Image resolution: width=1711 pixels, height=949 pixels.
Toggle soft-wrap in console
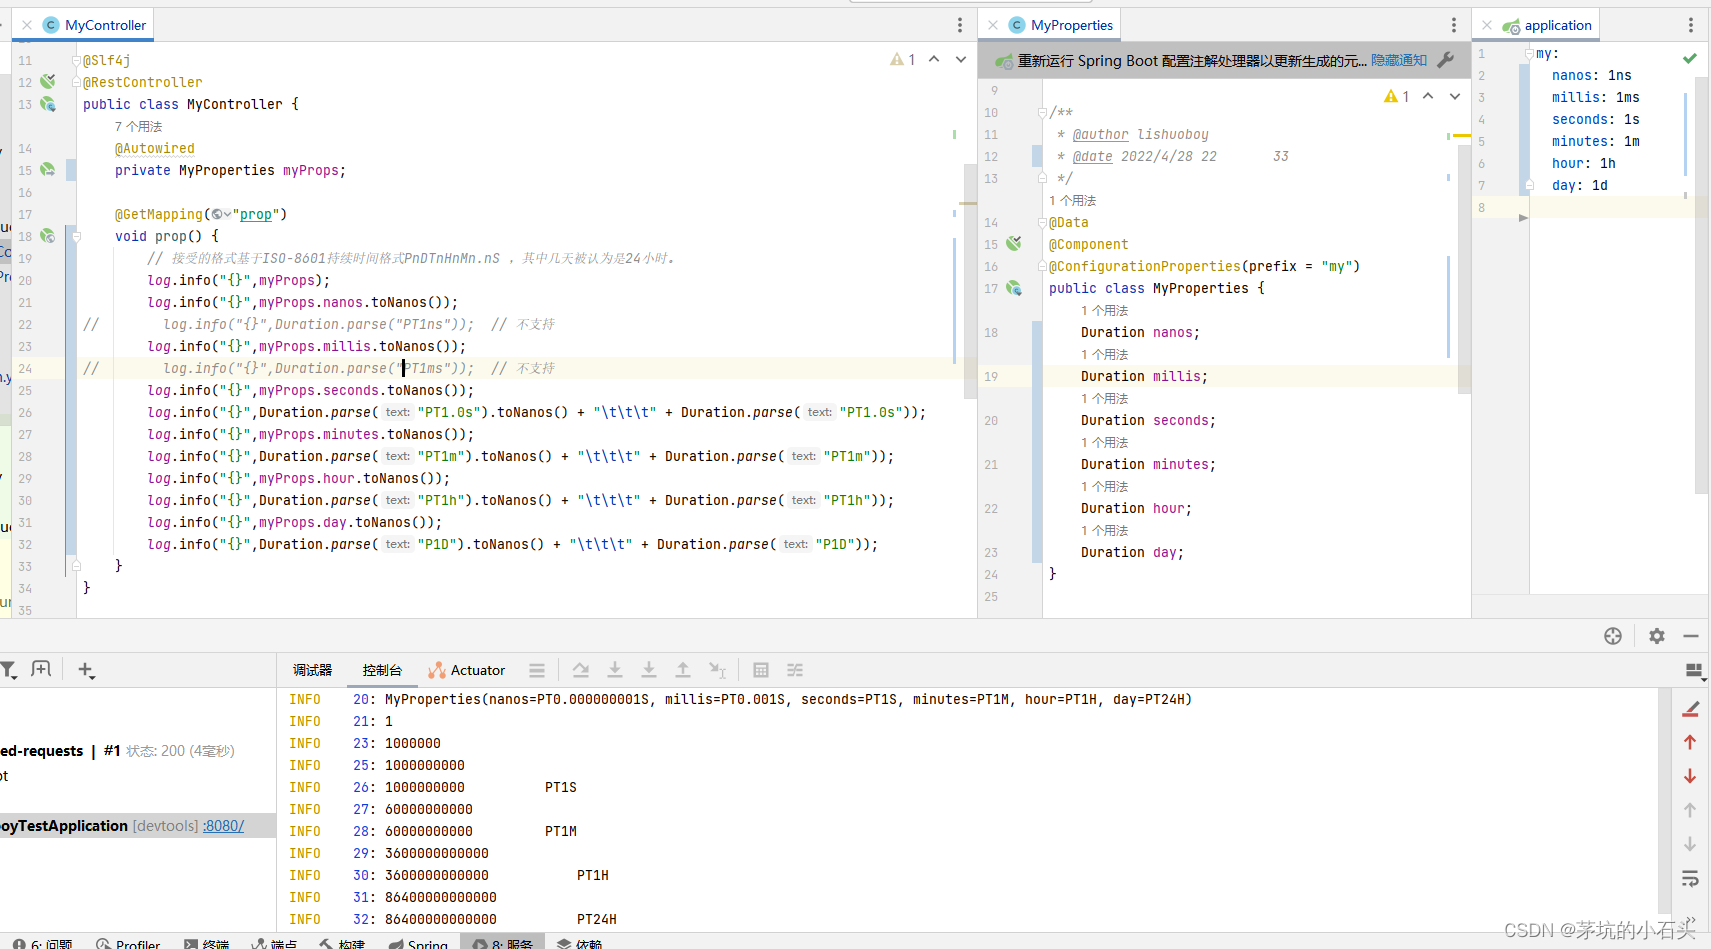click(1690, 878)
